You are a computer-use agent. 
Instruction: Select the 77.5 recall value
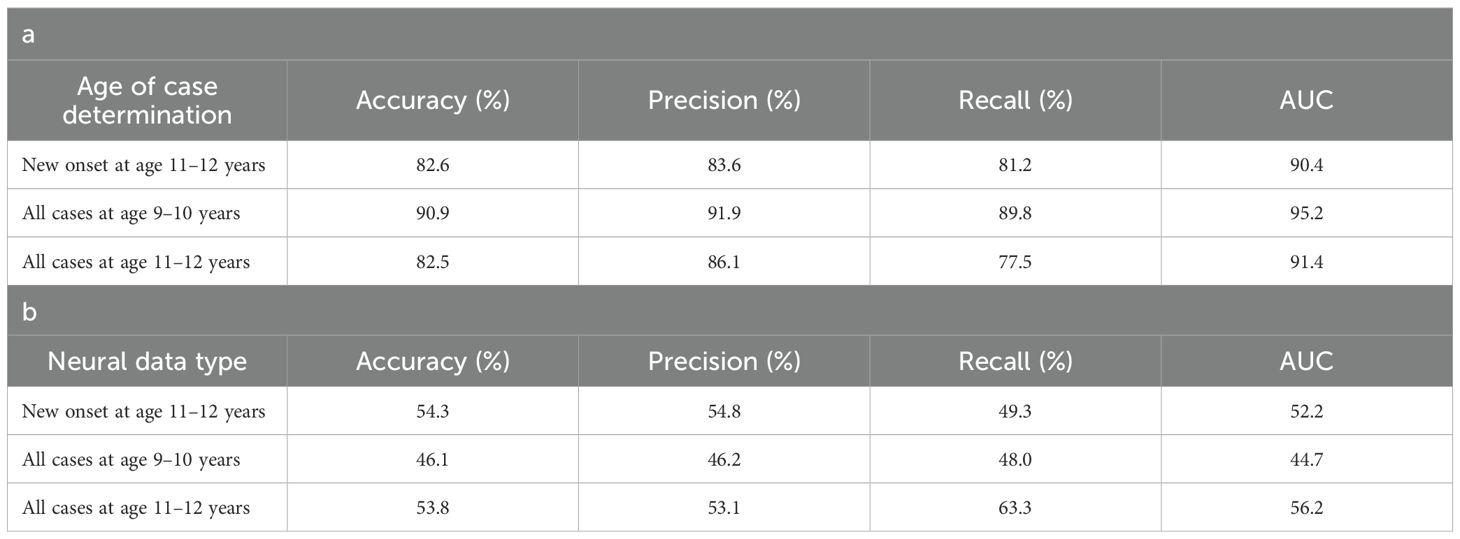[1015, 262]
